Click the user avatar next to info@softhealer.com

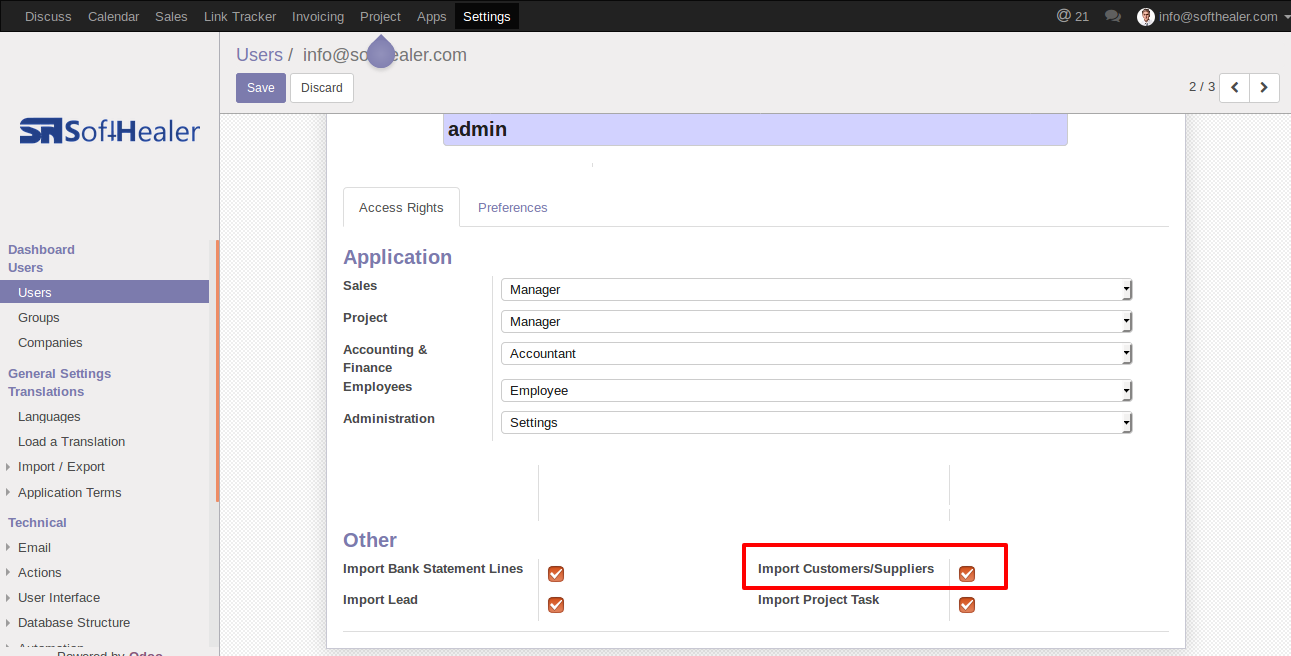click(1146, 16)
